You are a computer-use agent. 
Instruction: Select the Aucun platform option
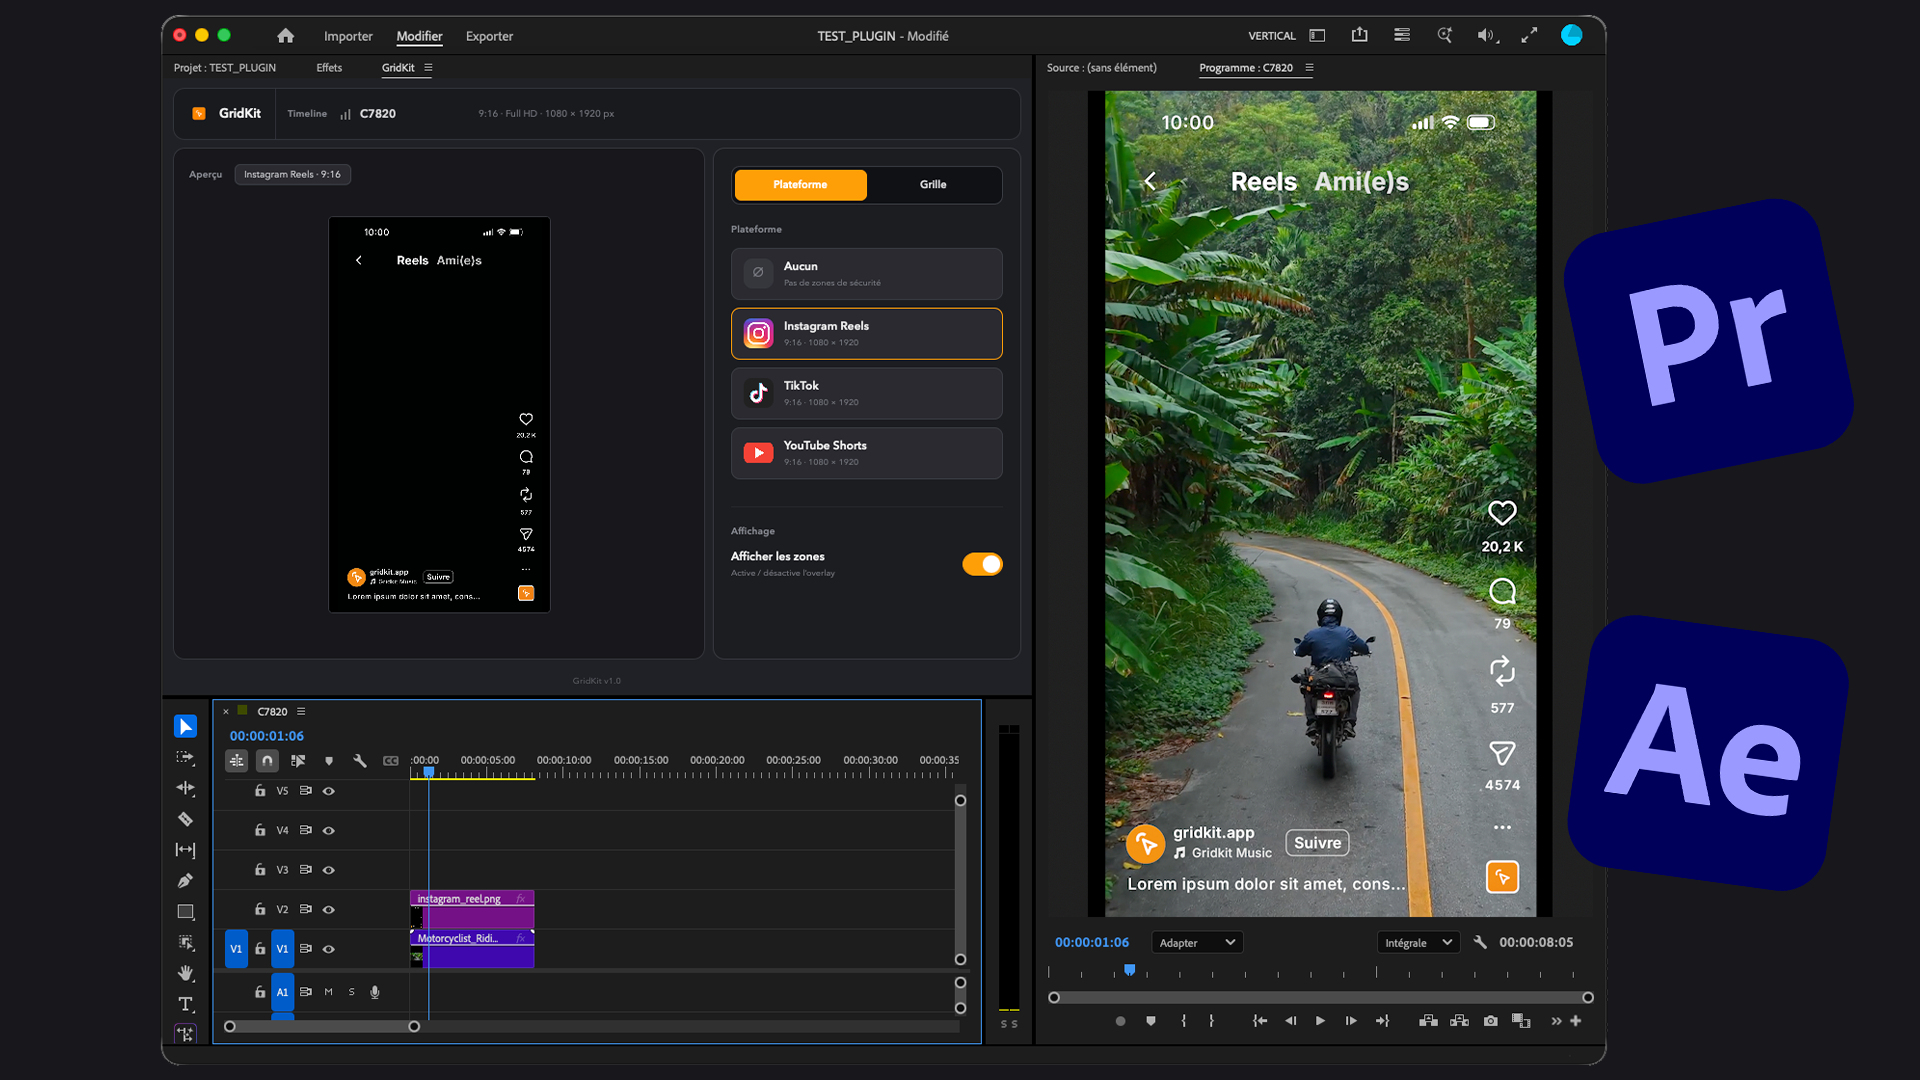(866, 274)
